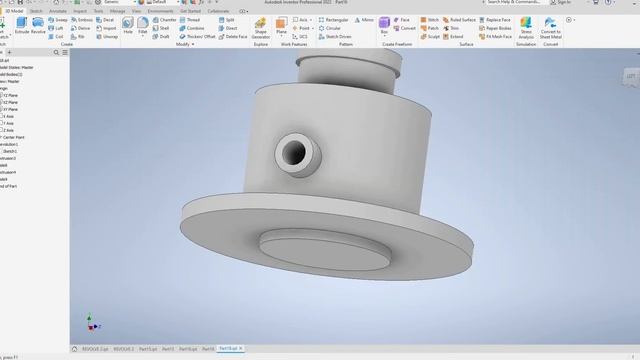Choose the Sketch Driven pattern tool

tap(335, 37)
